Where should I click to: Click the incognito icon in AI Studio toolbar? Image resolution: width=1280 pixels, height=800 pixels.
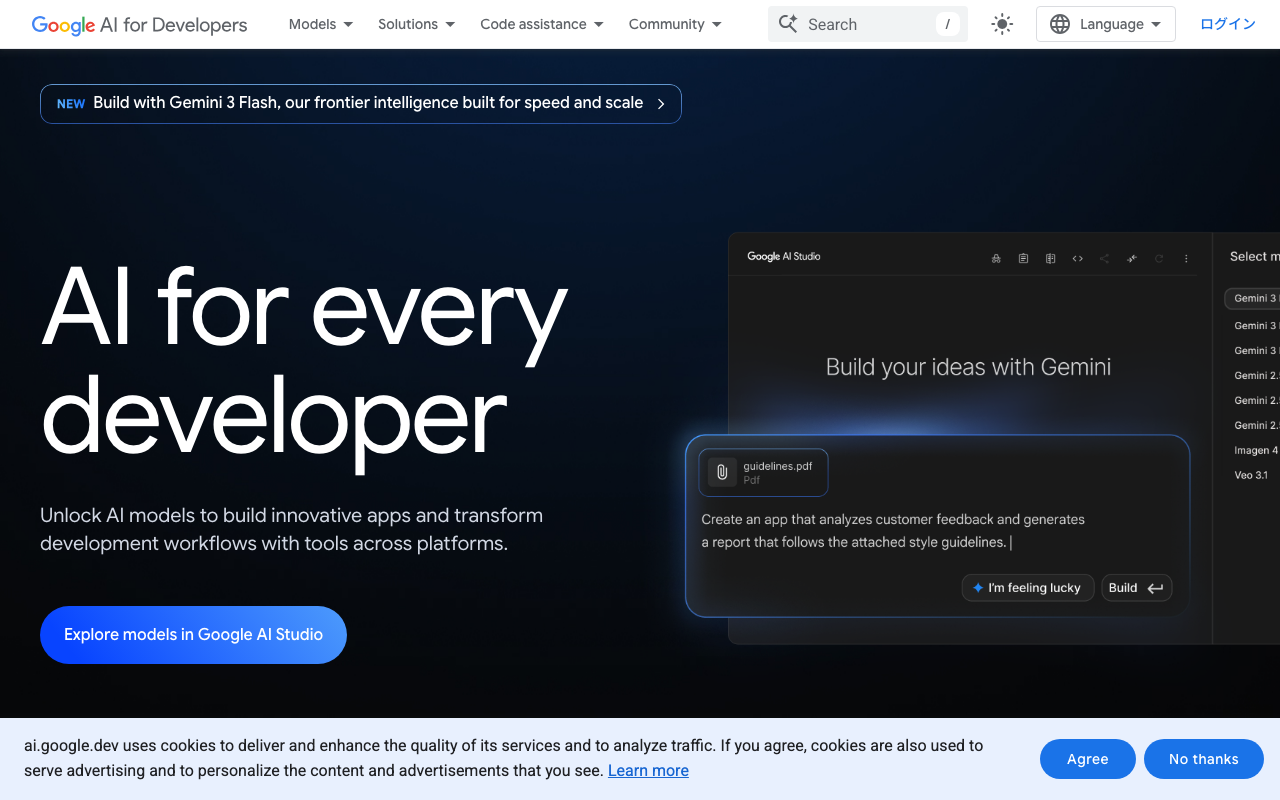click(x=996, y=258)
